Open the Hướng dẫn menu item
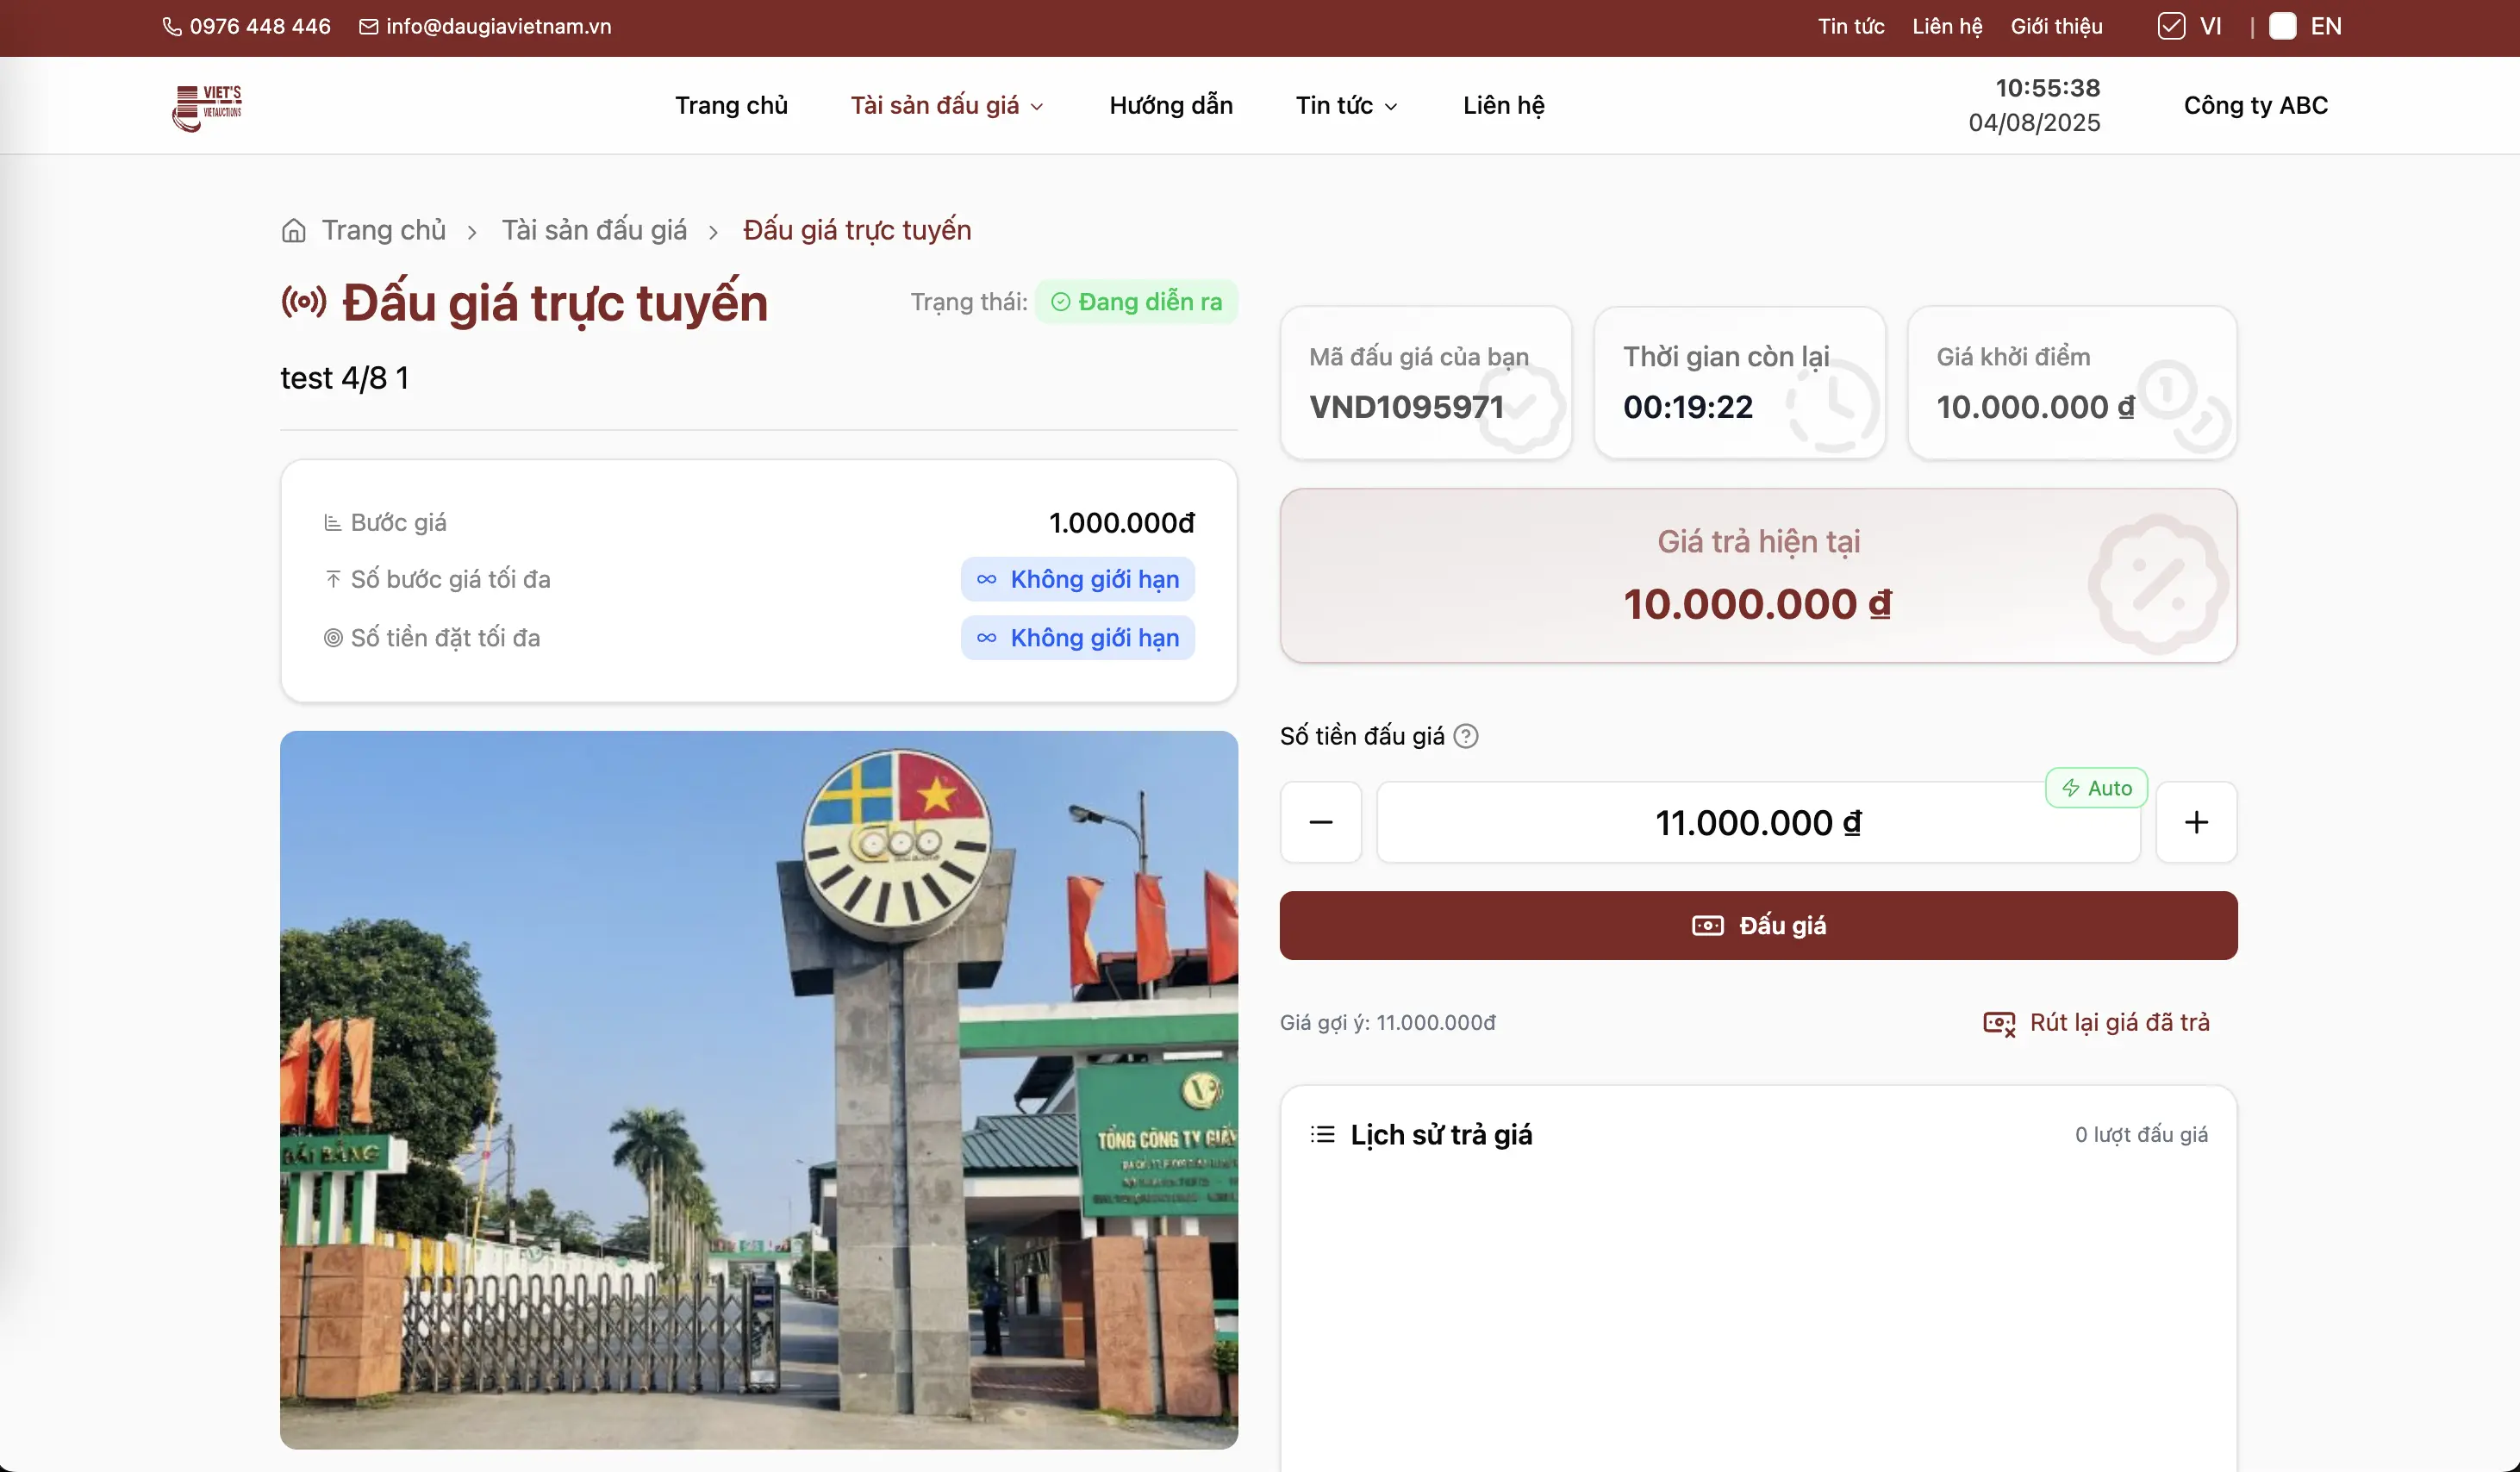The height and width of the screenshot is (1472, 2520). (1170, 105)
